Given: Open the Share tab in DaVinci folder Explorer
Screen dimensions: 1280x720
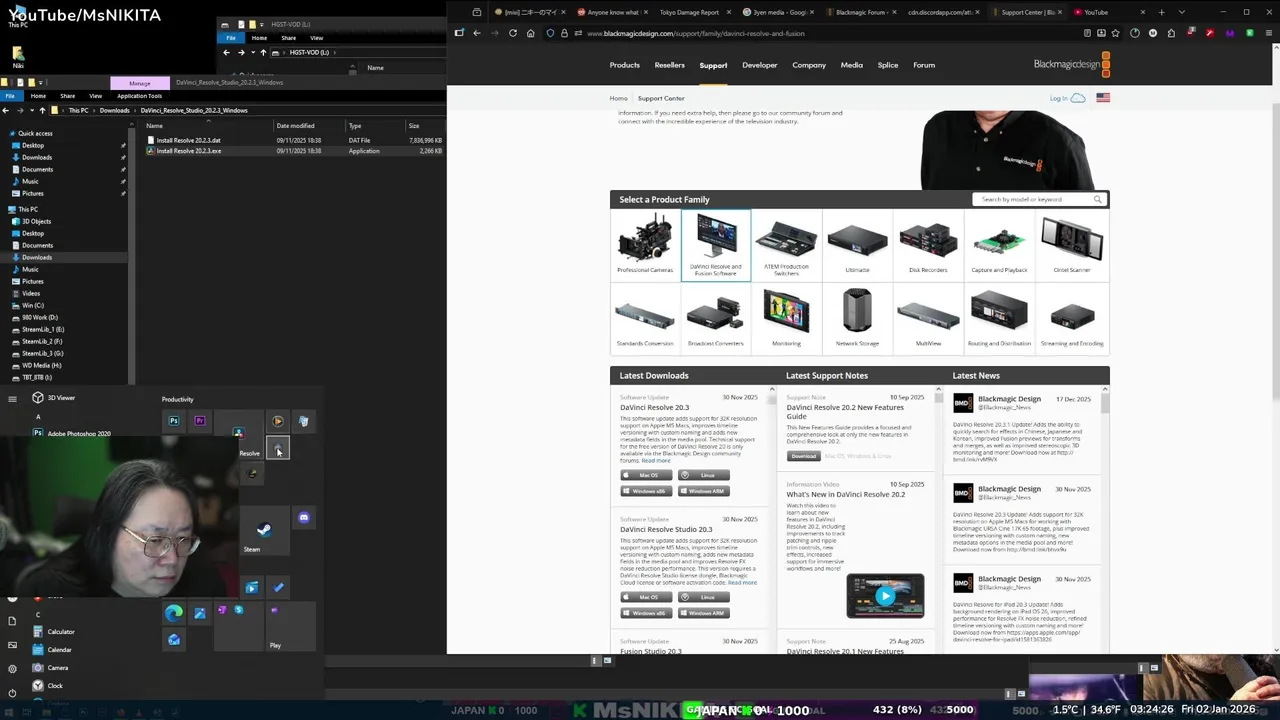Looking at the screenshot, I should pos(67,96).
